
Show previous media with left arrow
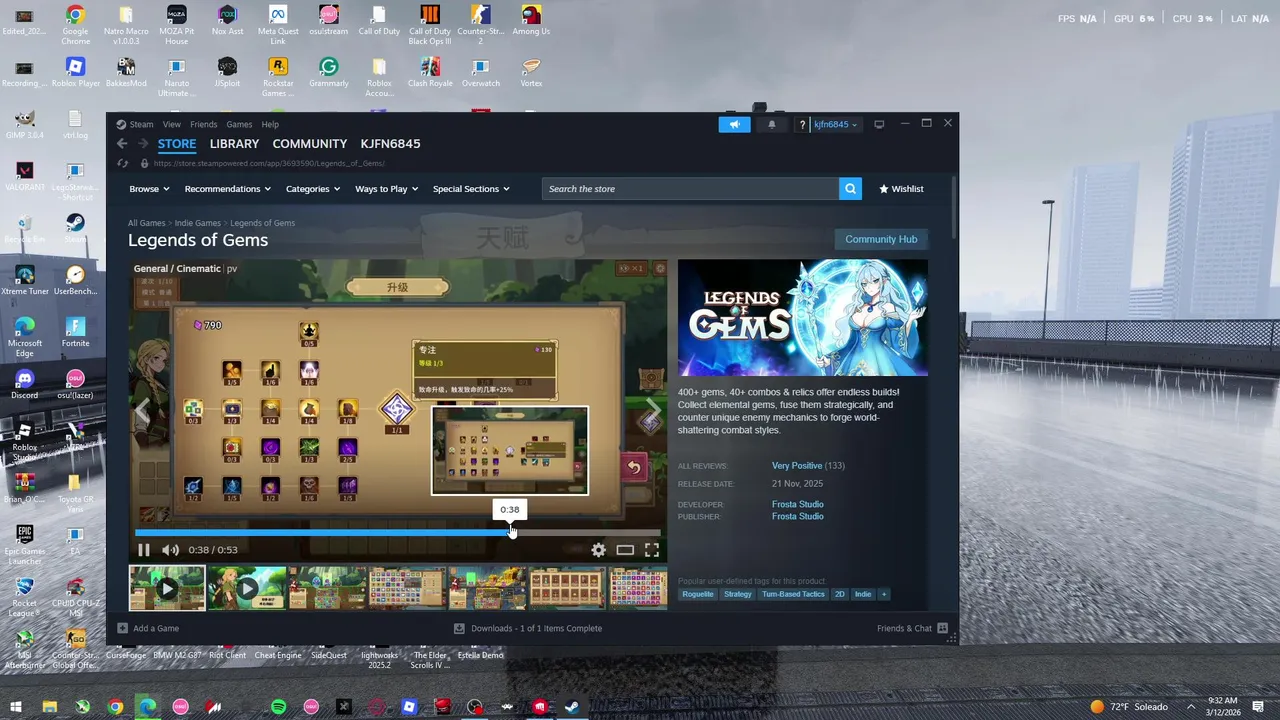[x=143, y=410]
